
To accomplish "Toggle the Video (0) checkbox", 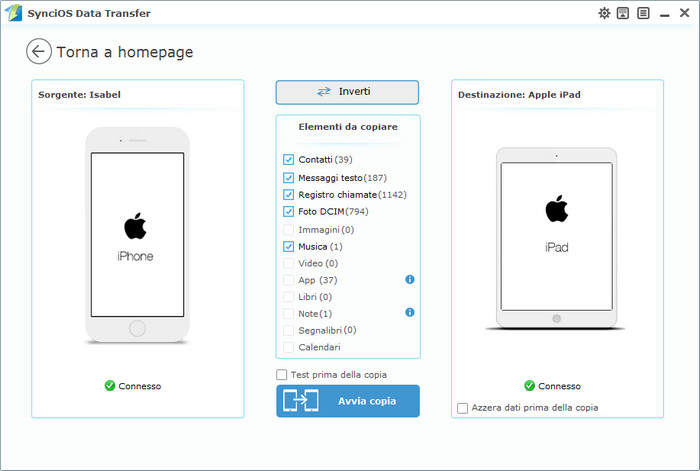I will pyautogui.click(x=288, y=263).
